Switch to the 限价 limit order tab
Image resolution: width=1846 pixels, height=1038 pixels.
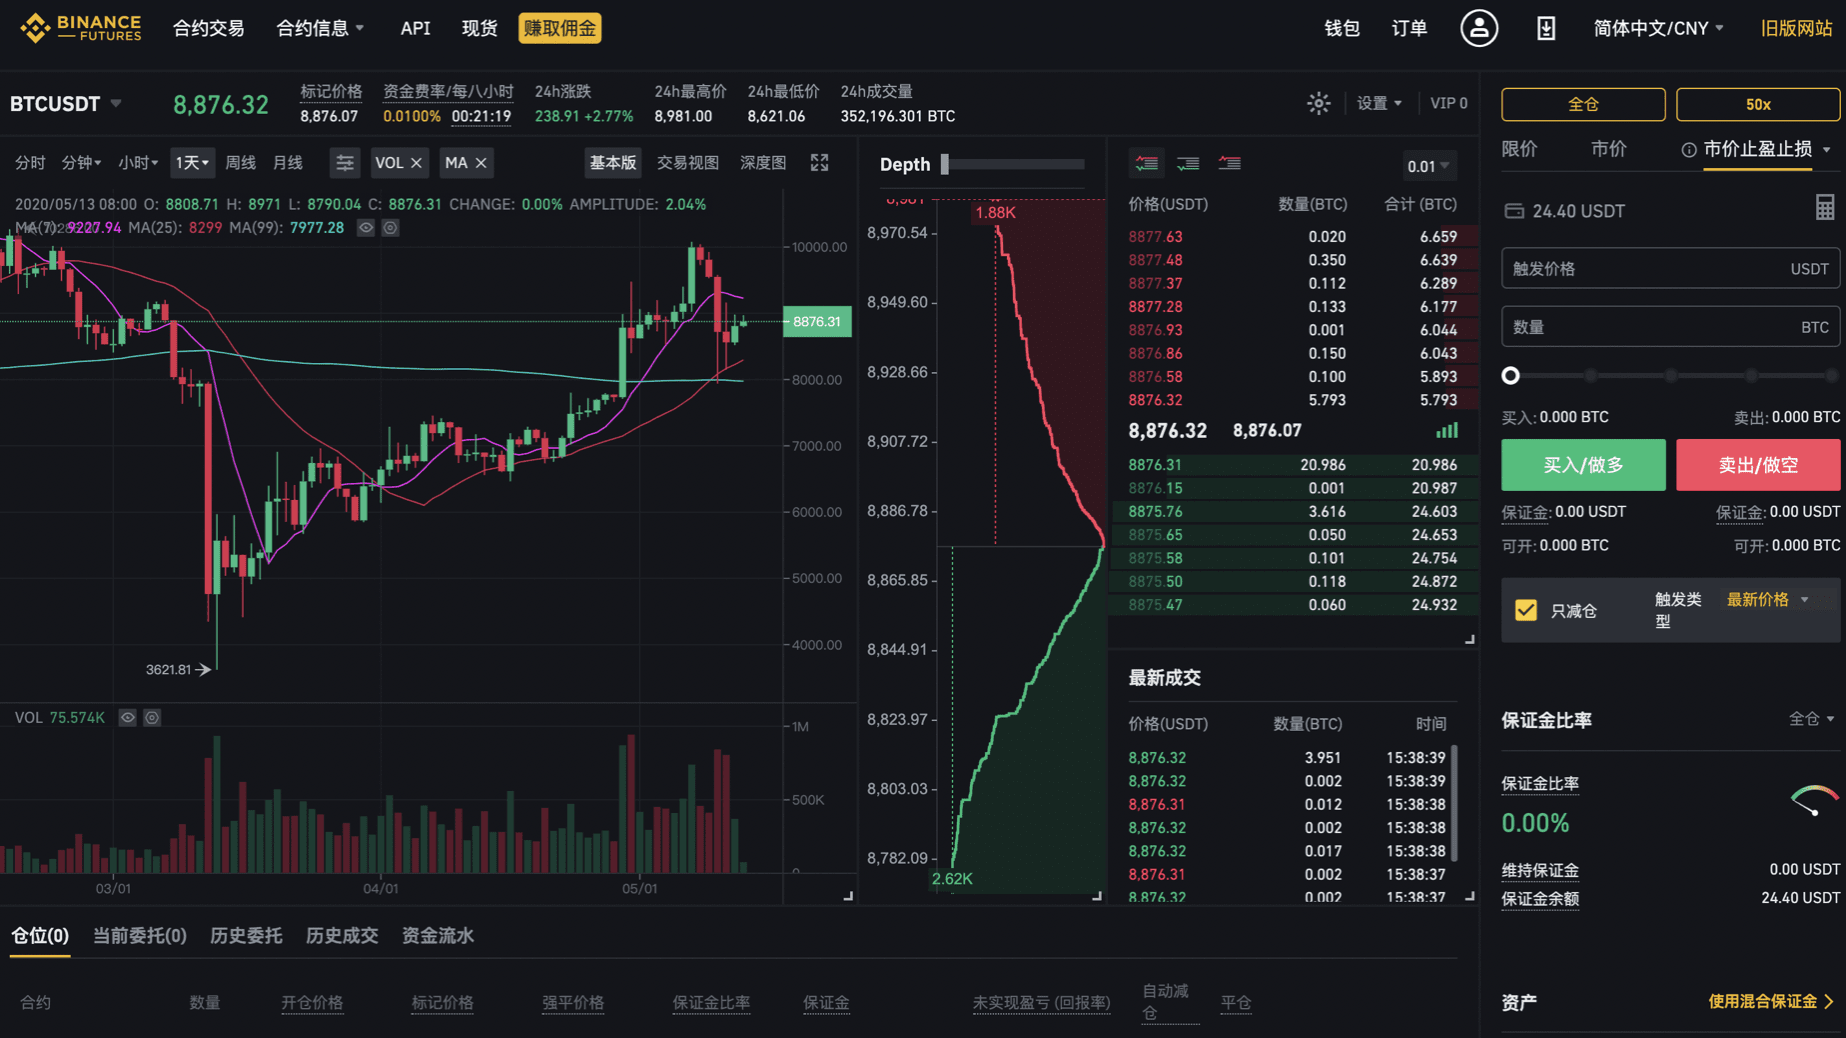[x=1520, y=149]
